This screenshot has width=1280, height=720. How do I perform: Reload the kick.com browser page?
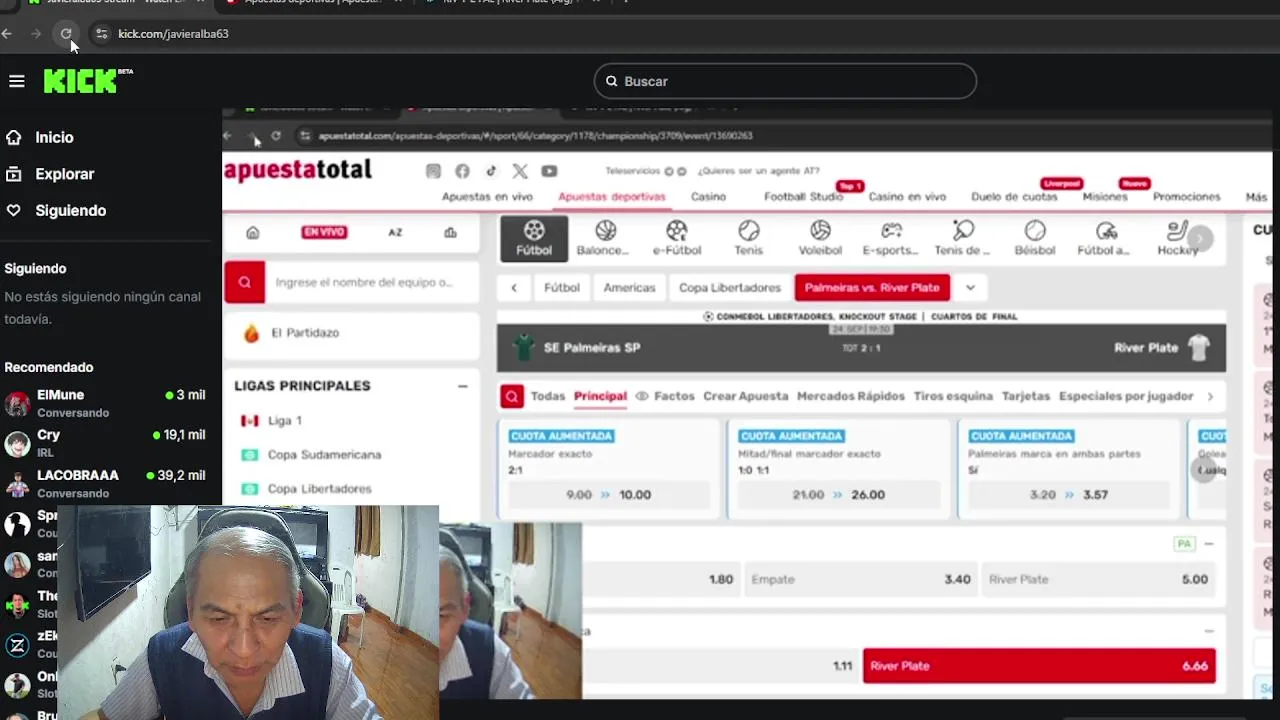(66, 34)
